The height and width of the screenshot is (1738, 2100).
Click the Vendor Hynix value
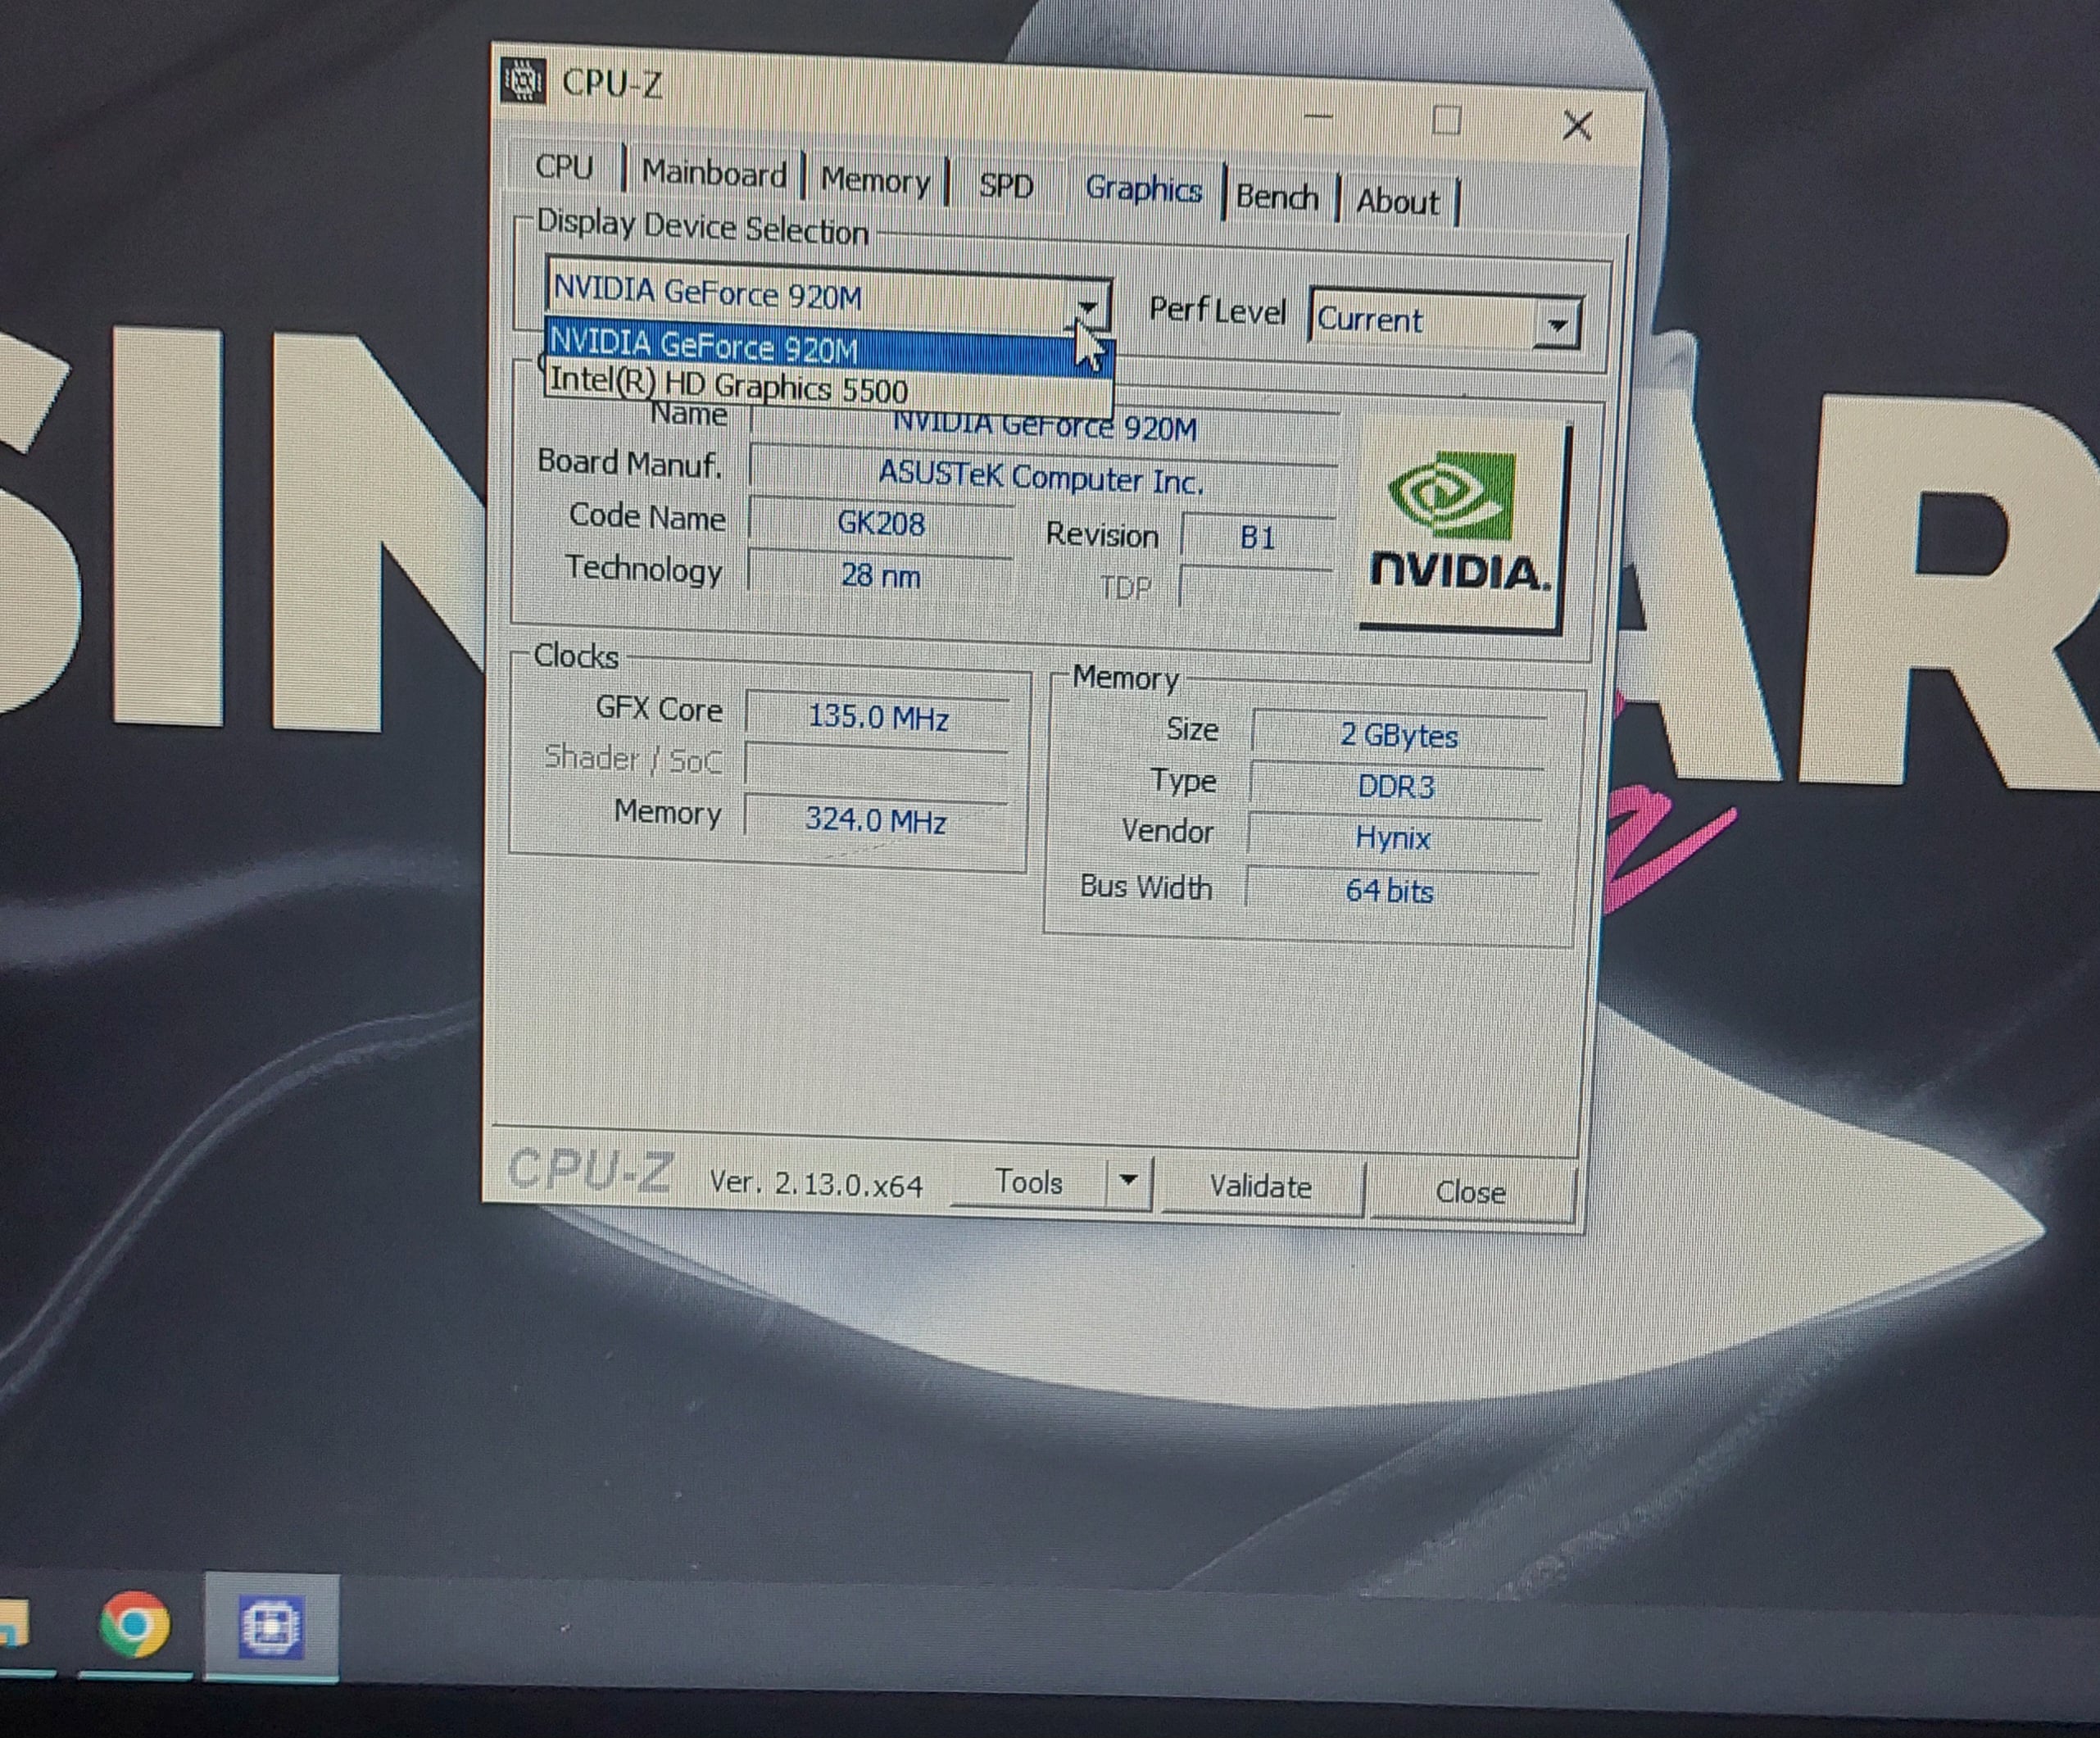[x=1393, y=838]
